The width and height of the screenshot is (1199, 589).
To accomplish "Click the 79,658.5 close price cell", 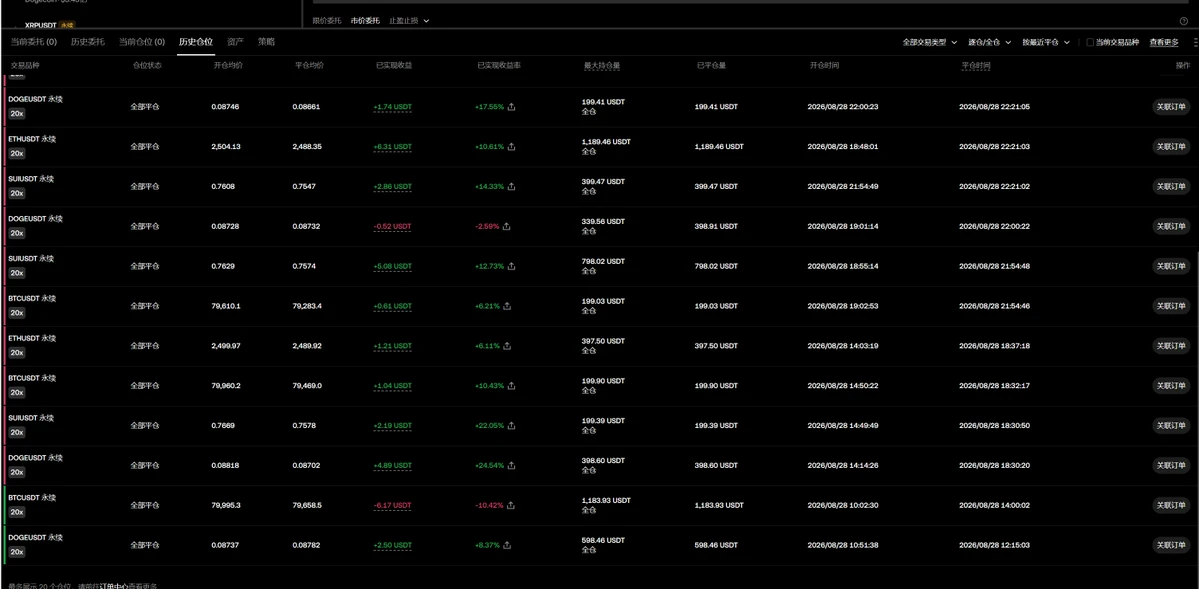I will pos(307,505).
